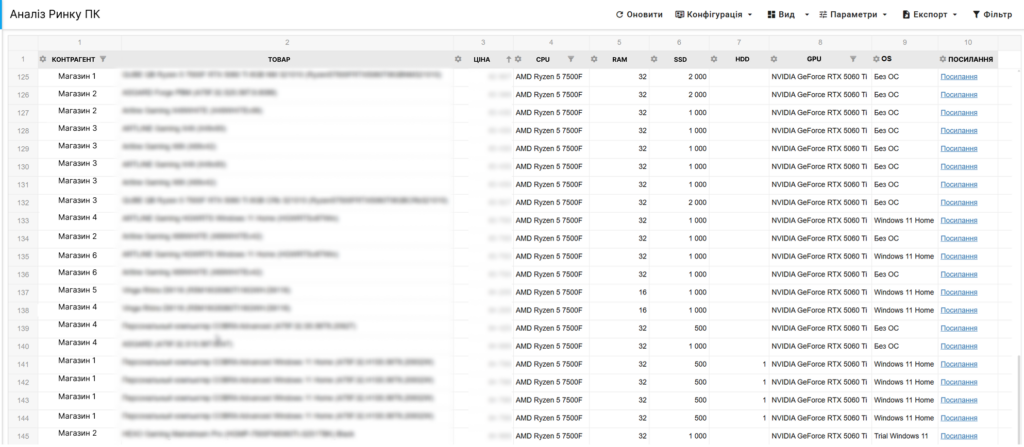Open Посилання link in row 125
Viewport: 1024px width, 447px height.
pos(959,76)
